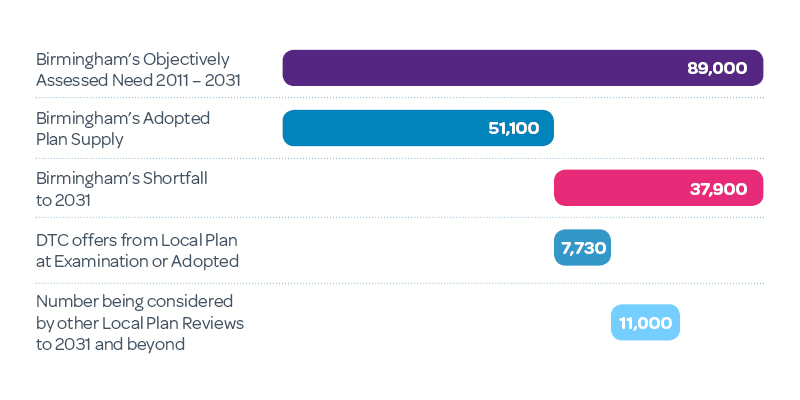The width and height of the screenshot is (800, 400).
Task: Click the 37,900 figure
Action: (x=718, y=188)
